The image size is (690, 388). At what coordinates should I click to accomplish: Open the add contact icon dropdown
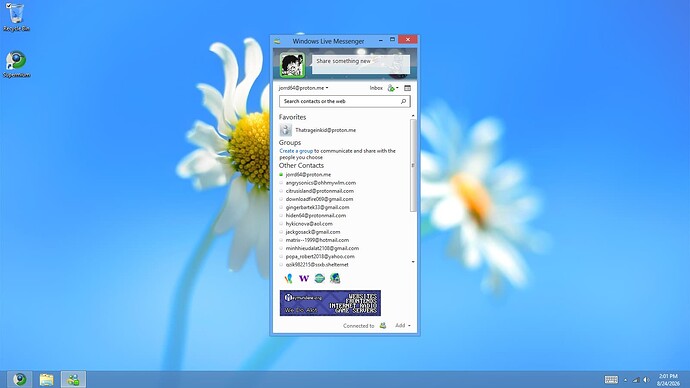point(393,88)
